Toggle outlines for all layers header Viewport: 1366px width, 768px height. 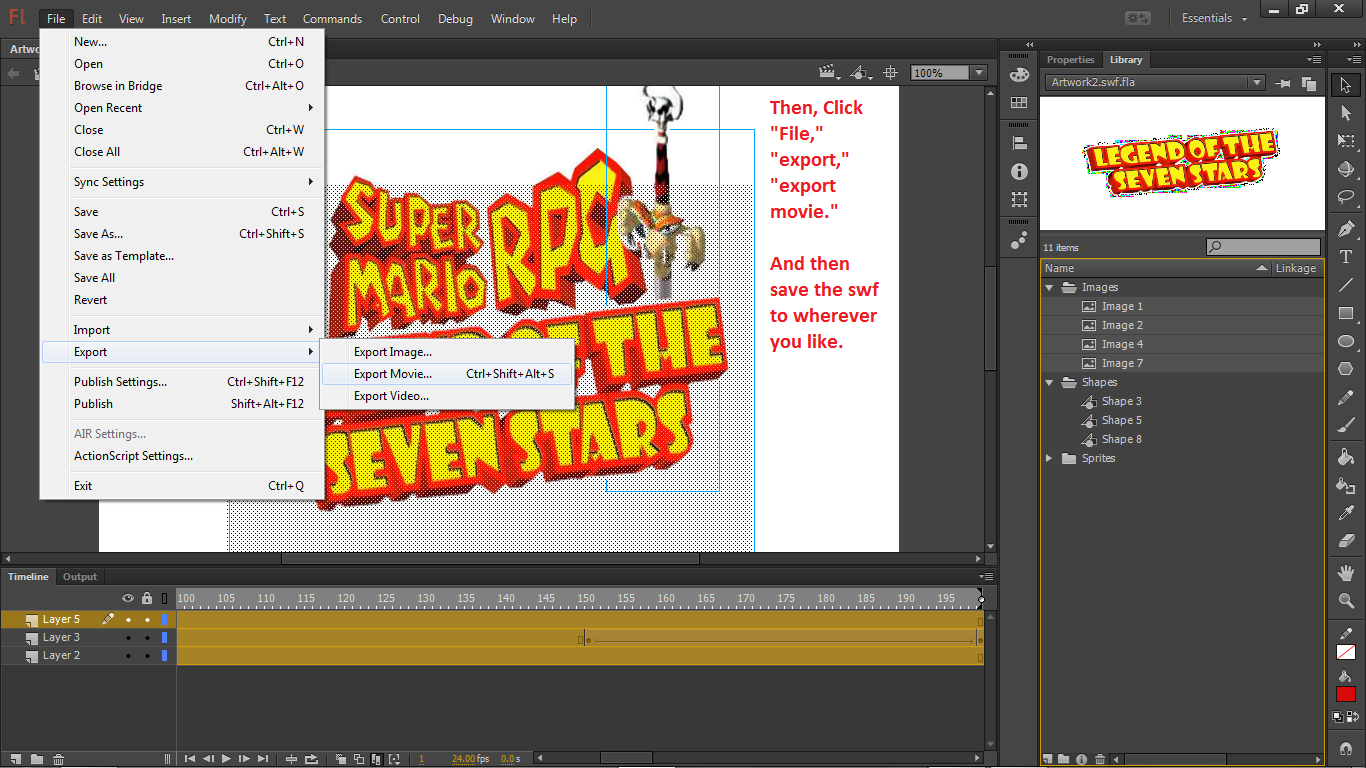tap(165, 599)
